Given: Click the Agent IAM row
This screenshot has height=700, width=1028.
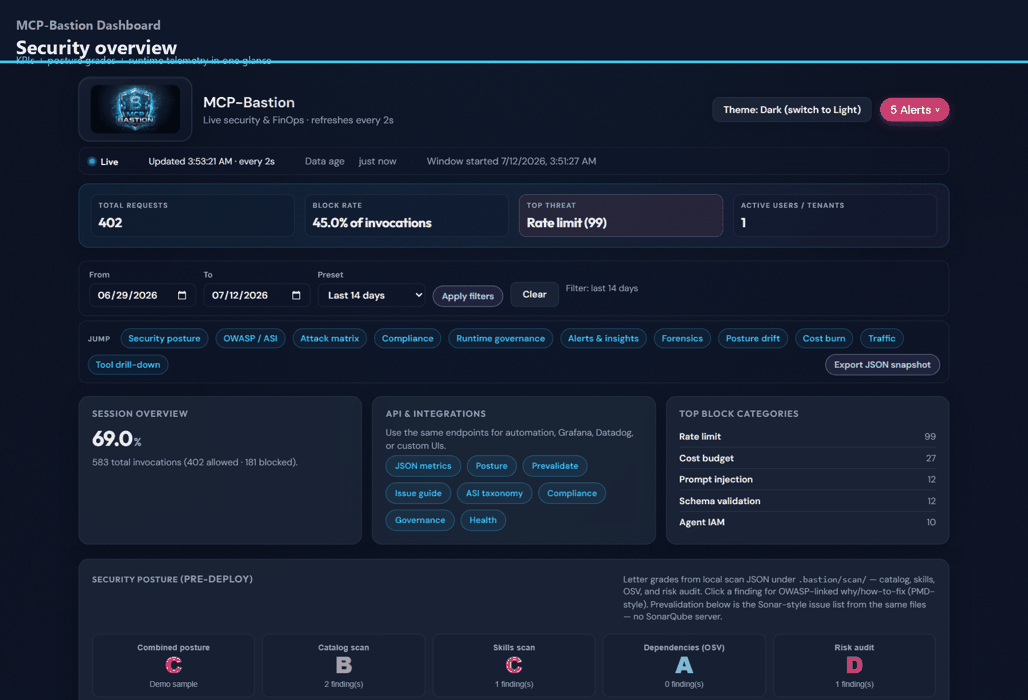Looking at the screenshot, I should click(x=807, y=522).
